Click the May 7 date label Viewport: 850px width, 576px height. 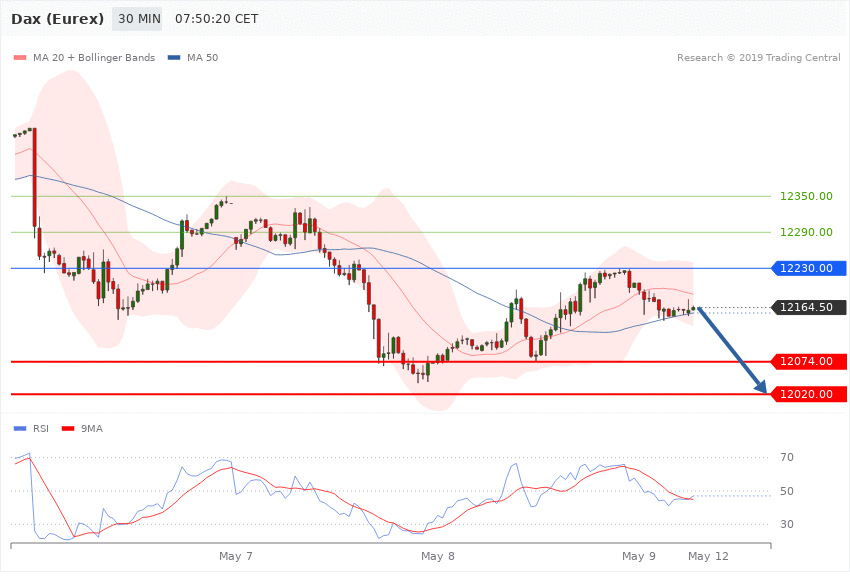[x=236, y=556]
